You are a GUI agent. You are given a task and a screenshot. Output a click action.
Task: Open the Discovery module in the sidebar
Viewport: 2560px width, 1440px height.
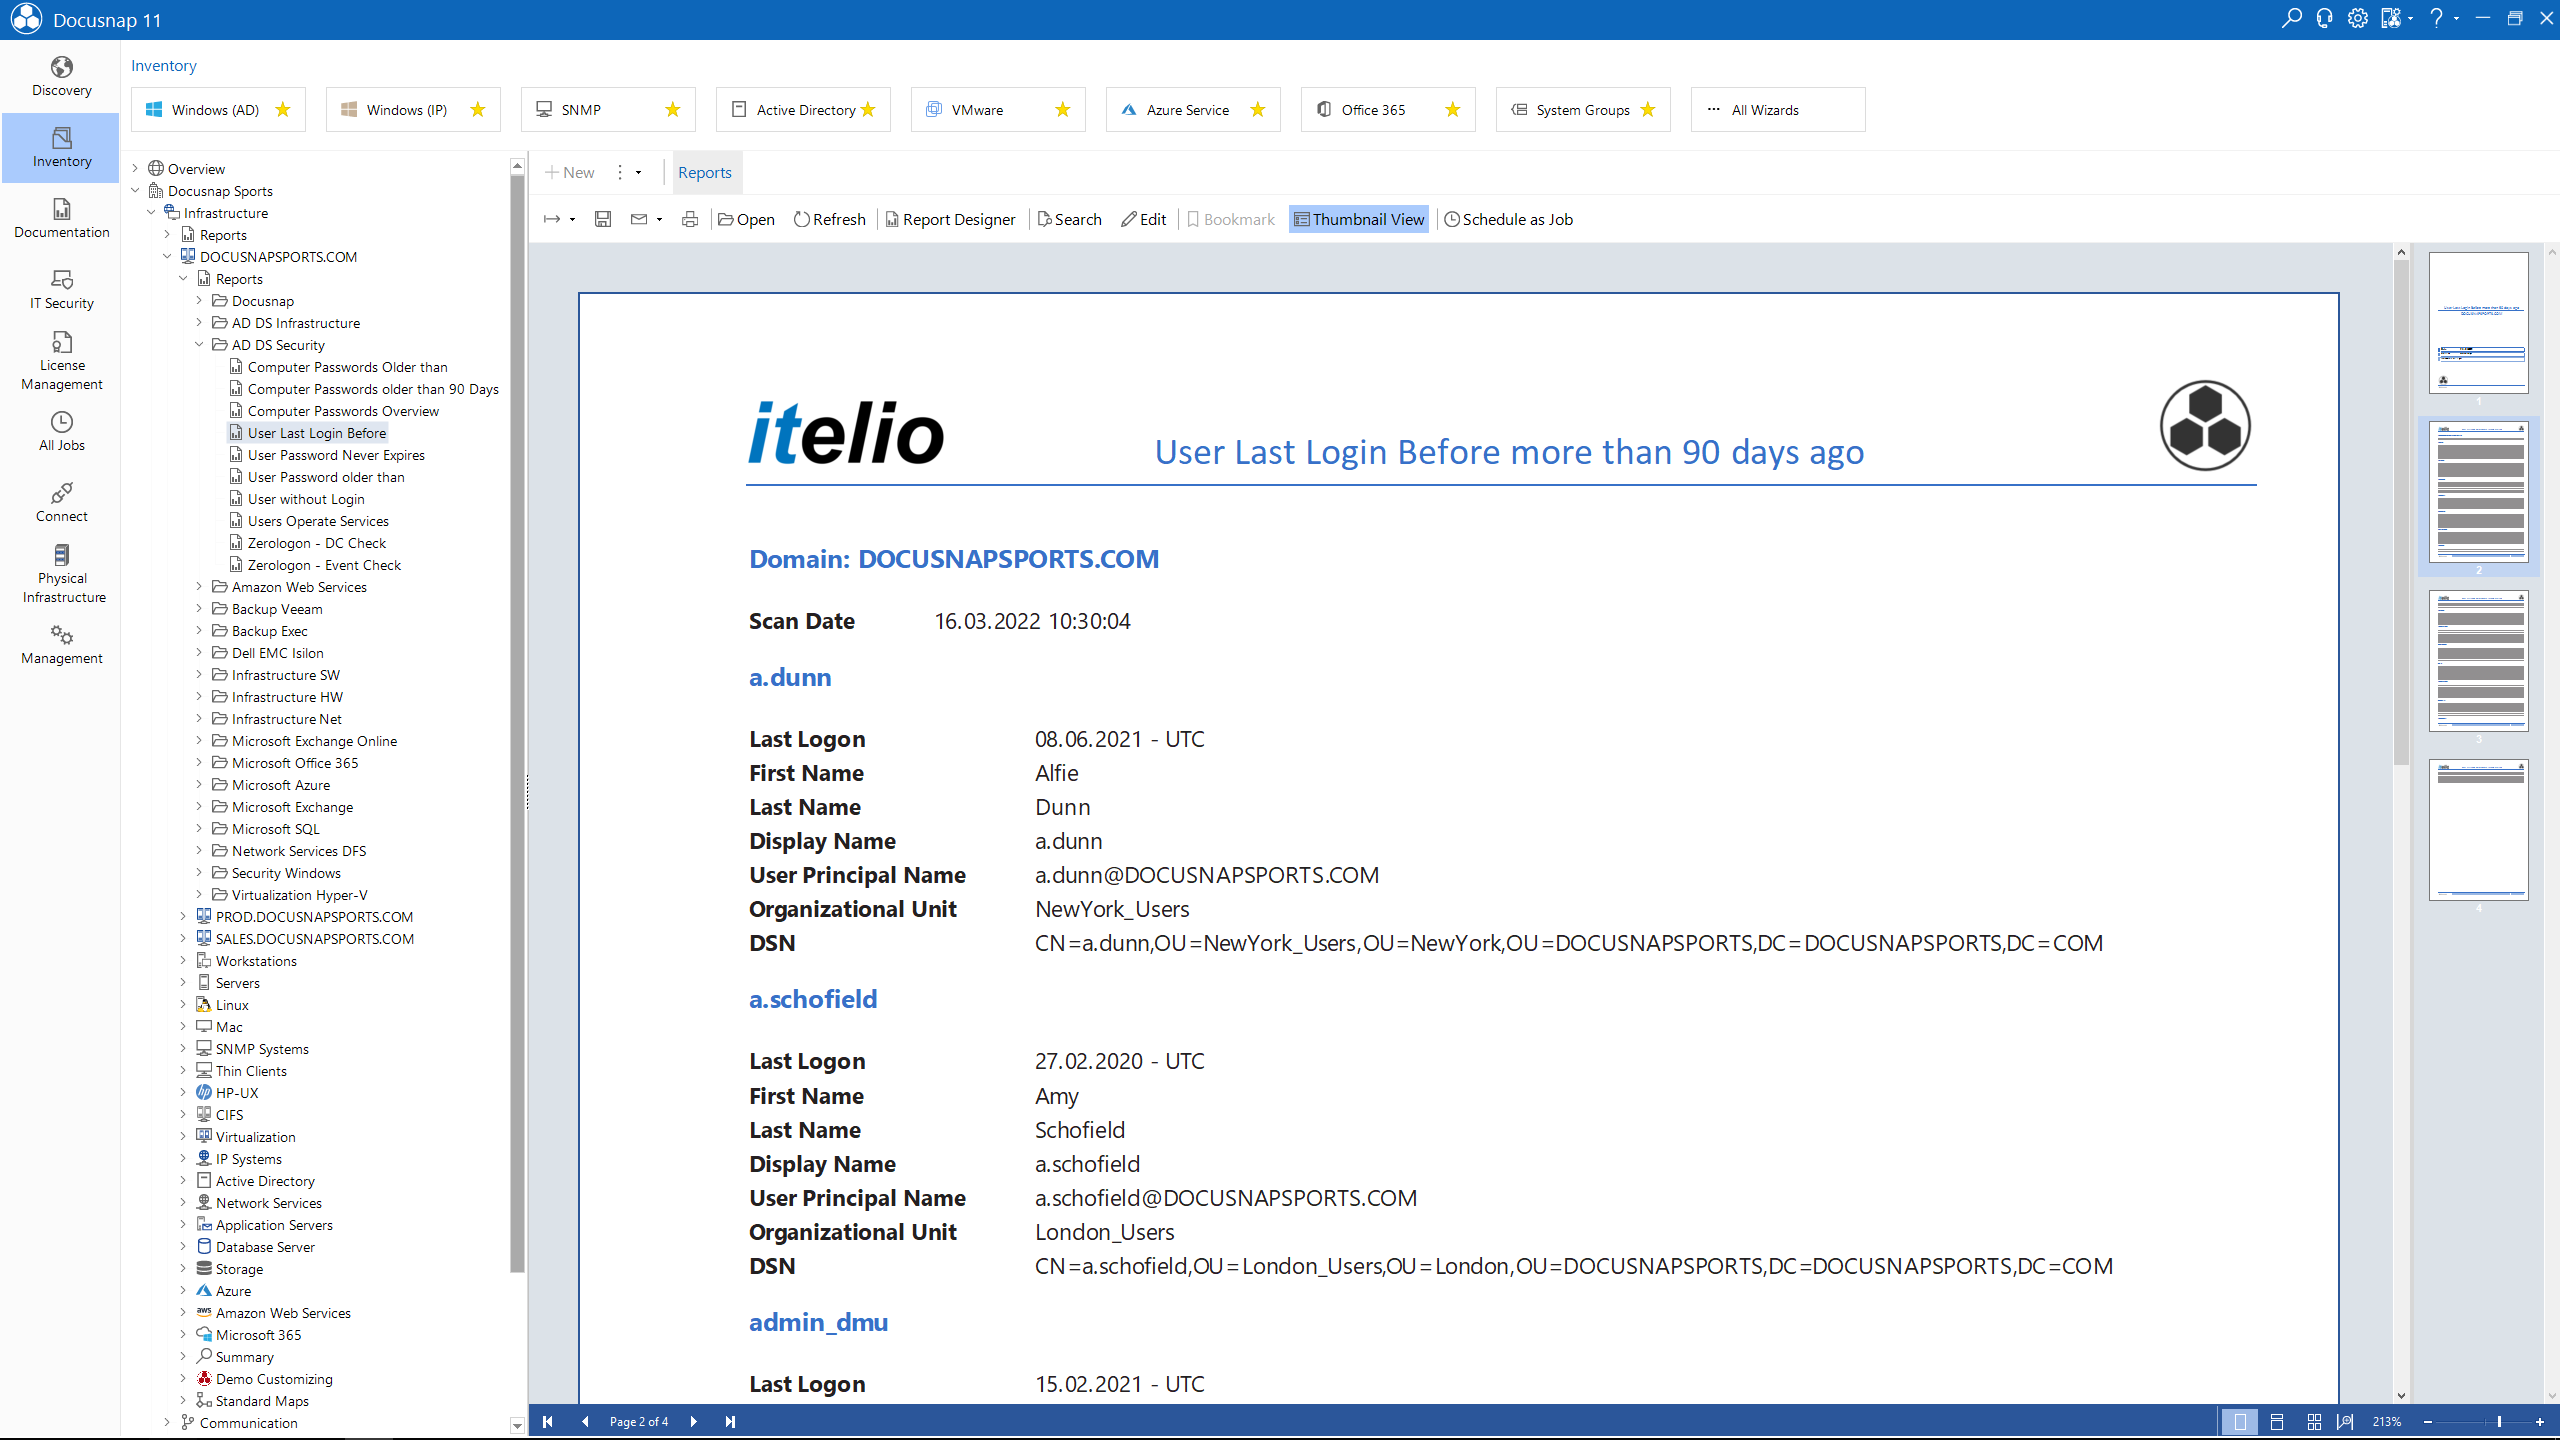click(61, 77)
